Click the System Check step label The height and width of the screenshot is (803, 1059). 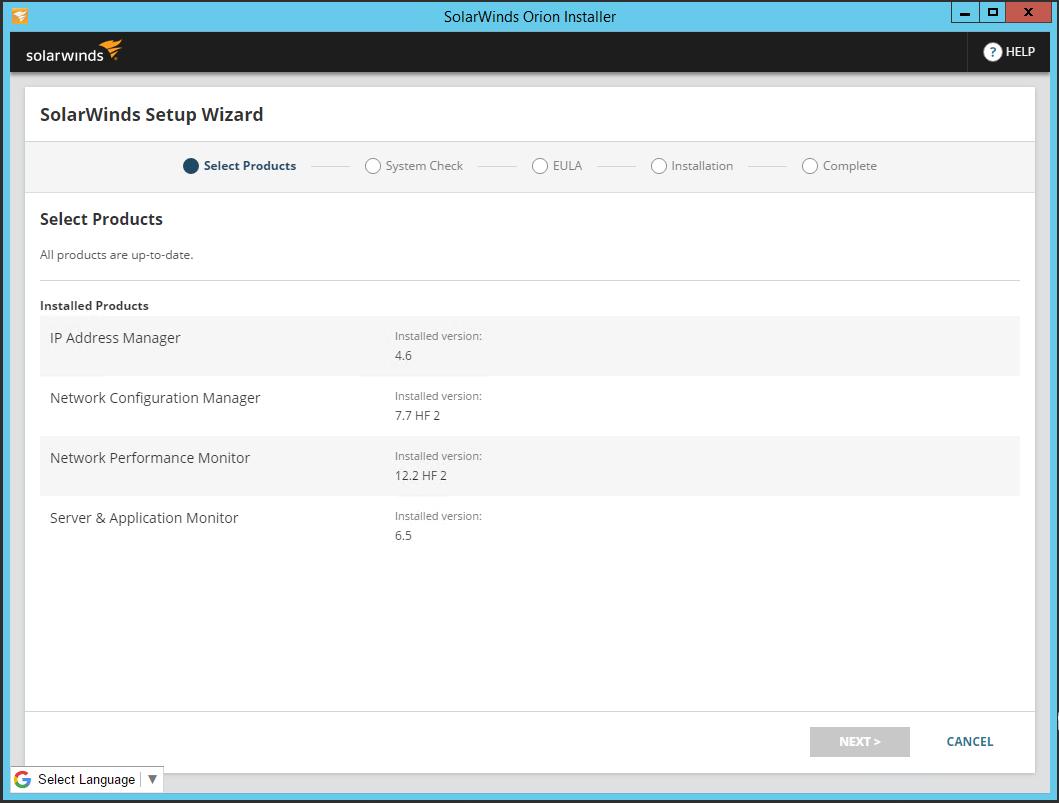424,166
